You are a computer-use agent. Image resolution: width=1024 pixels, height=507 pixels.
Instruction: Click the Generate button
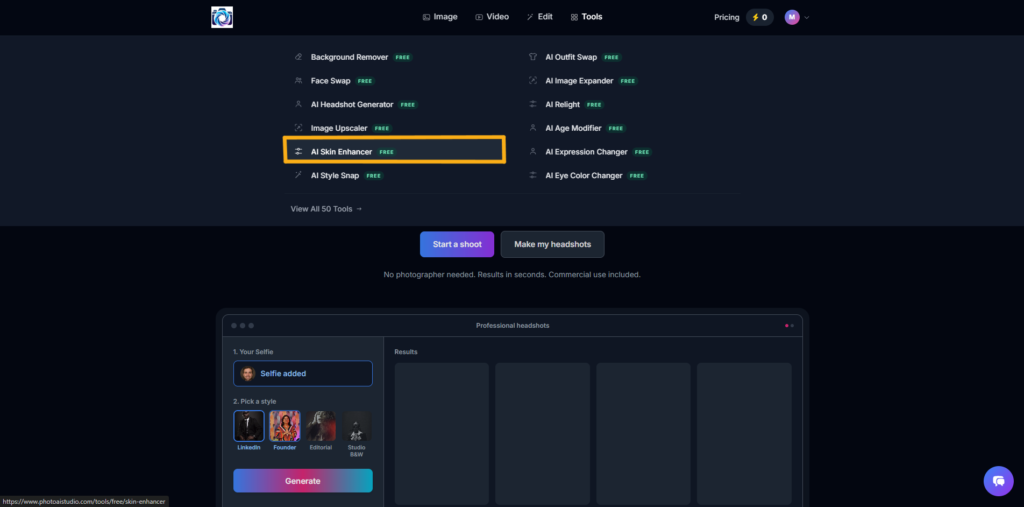coord(303,481)
